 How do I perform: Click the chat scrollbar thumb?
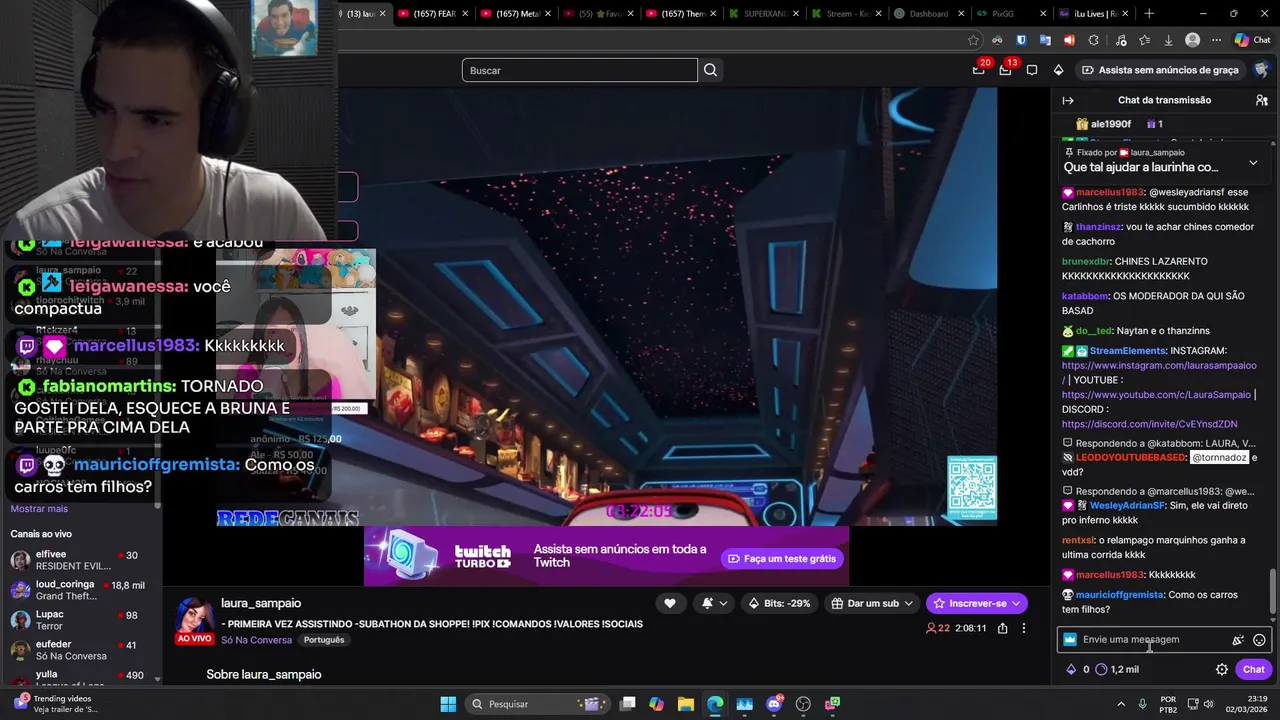tap(1273, 590)
